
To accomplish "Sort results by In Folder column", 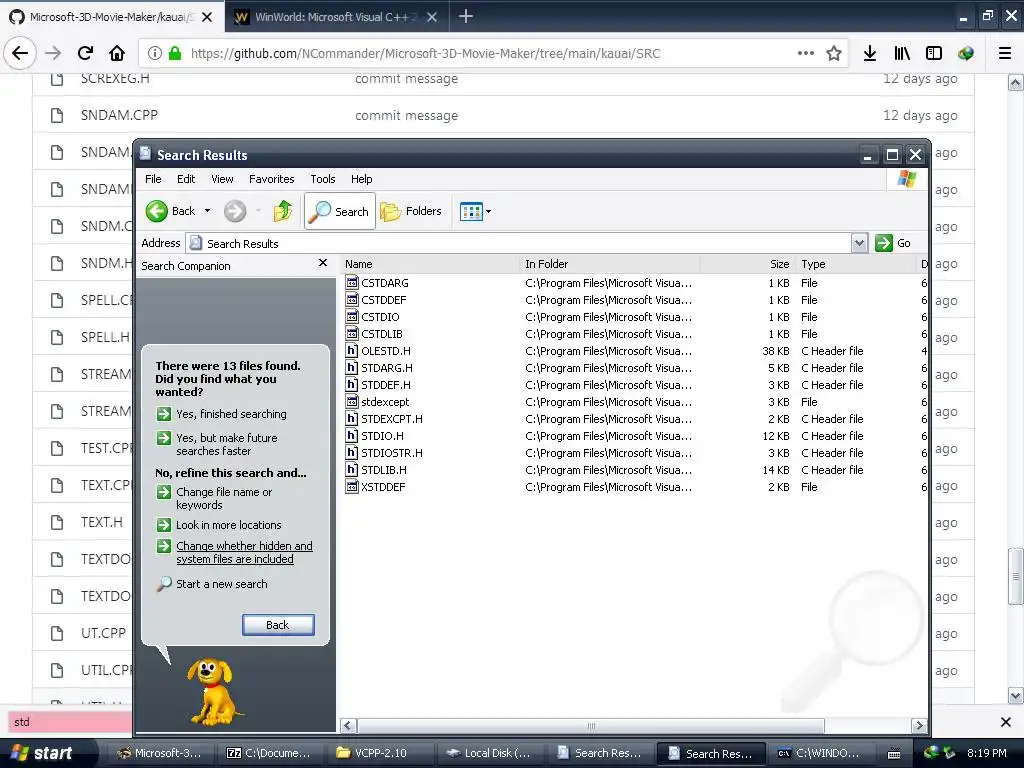I will tap(609, 264).
